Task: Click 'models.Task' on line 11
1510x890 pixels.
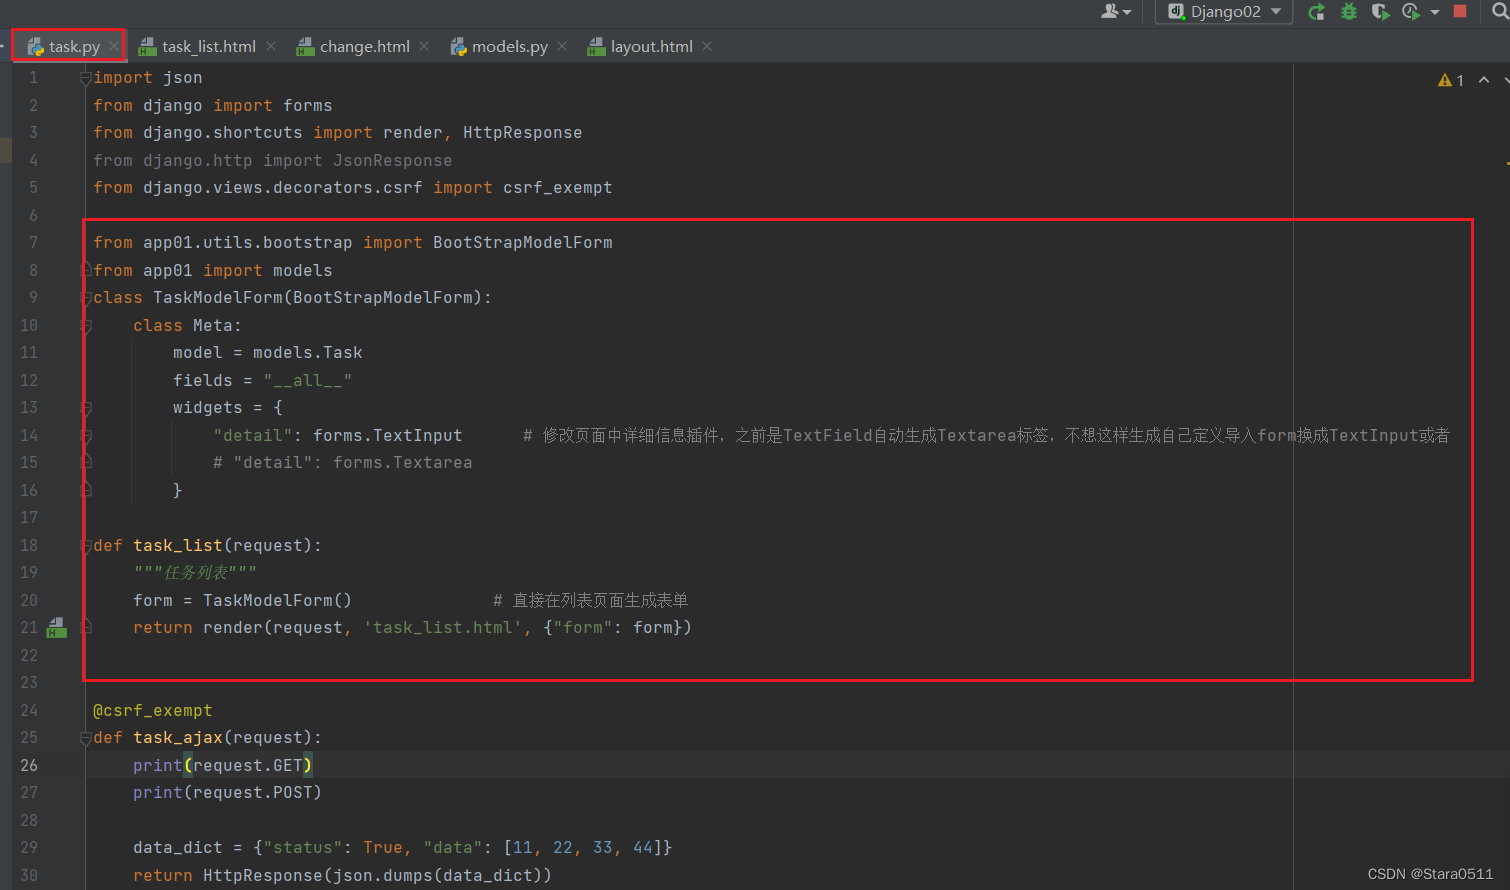Action: pyautogui.click(x=308, y=353)
